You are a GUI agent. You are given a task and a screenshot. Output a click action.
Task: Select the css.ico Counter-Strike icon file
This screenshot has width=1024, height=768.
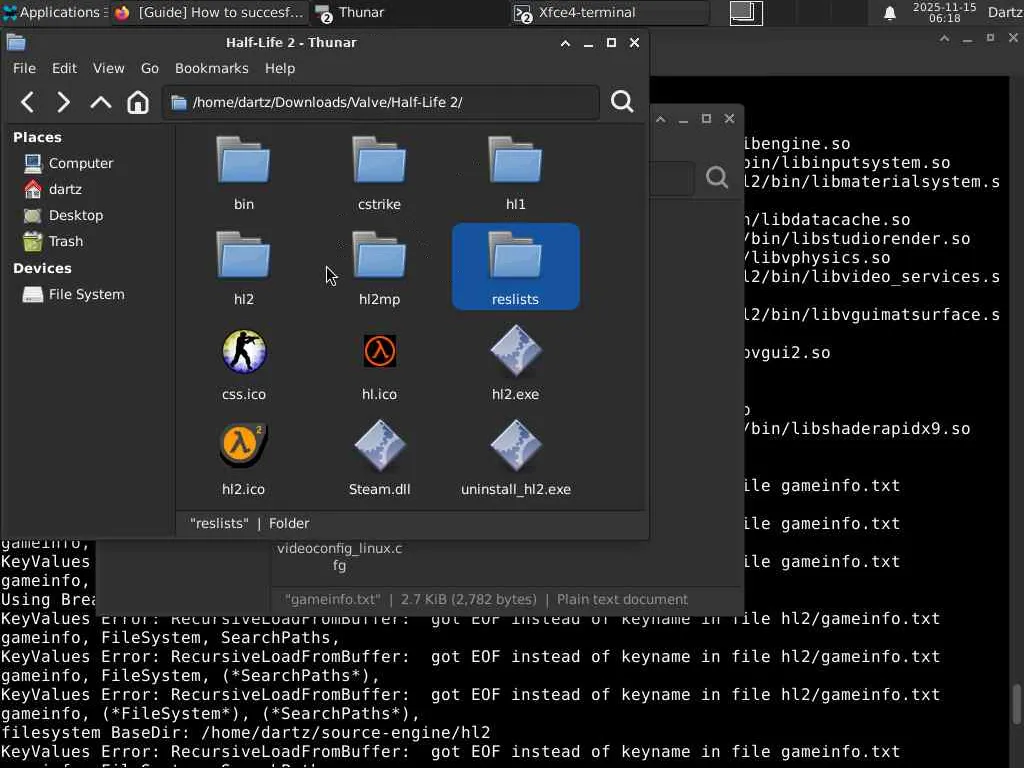tap(244, 364)
